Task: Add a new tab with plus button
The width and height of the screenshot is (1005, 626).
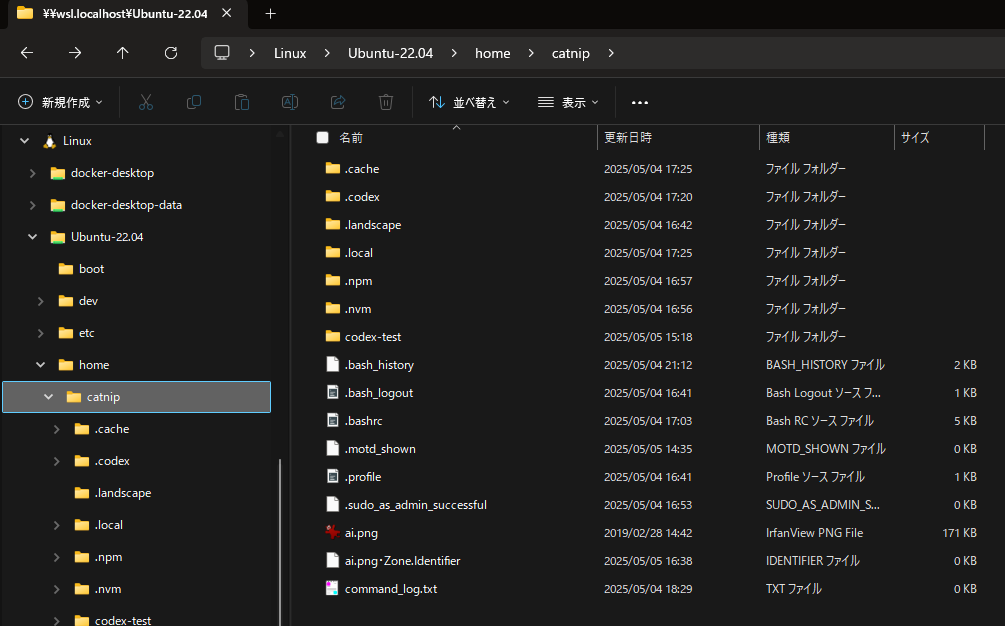Action: (270, 13)
